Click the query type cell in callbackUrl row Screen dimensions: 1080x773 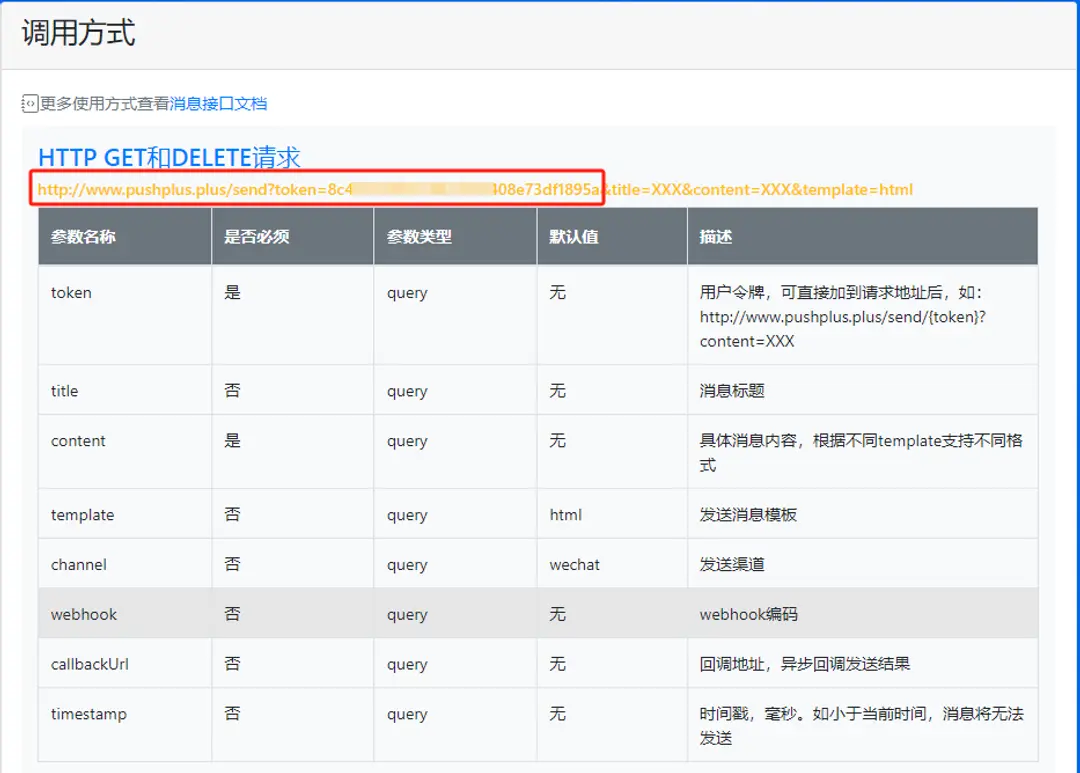pyautogui.click(x=455, y=663)
